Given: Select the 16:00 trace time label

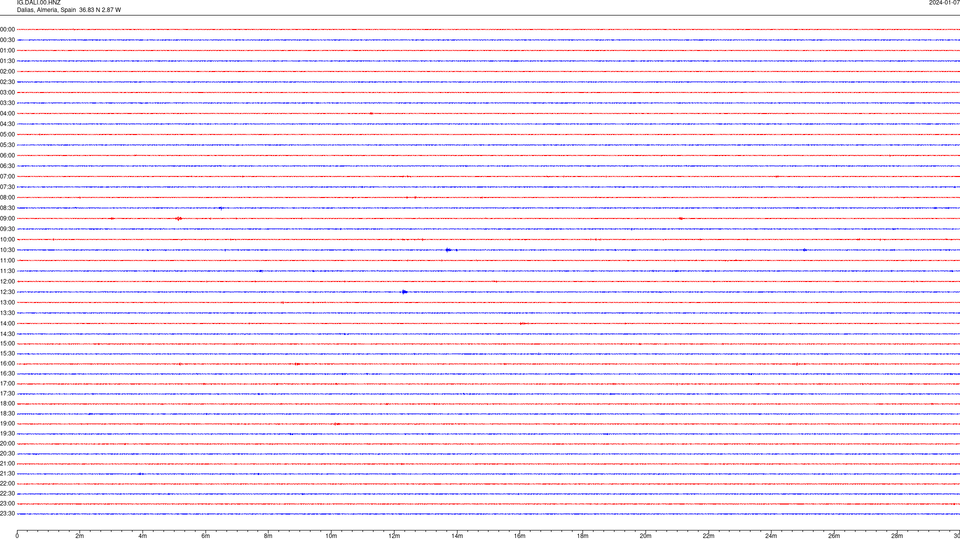Looking at the screenshot, I should (x=7, y=364).
